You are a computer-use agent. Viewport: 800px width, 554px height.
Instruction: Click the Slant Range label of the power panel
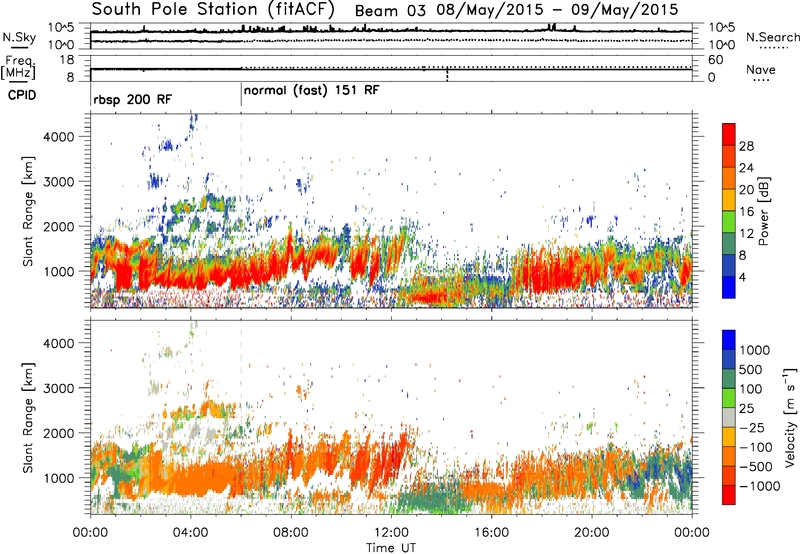(x=28, y=211)
